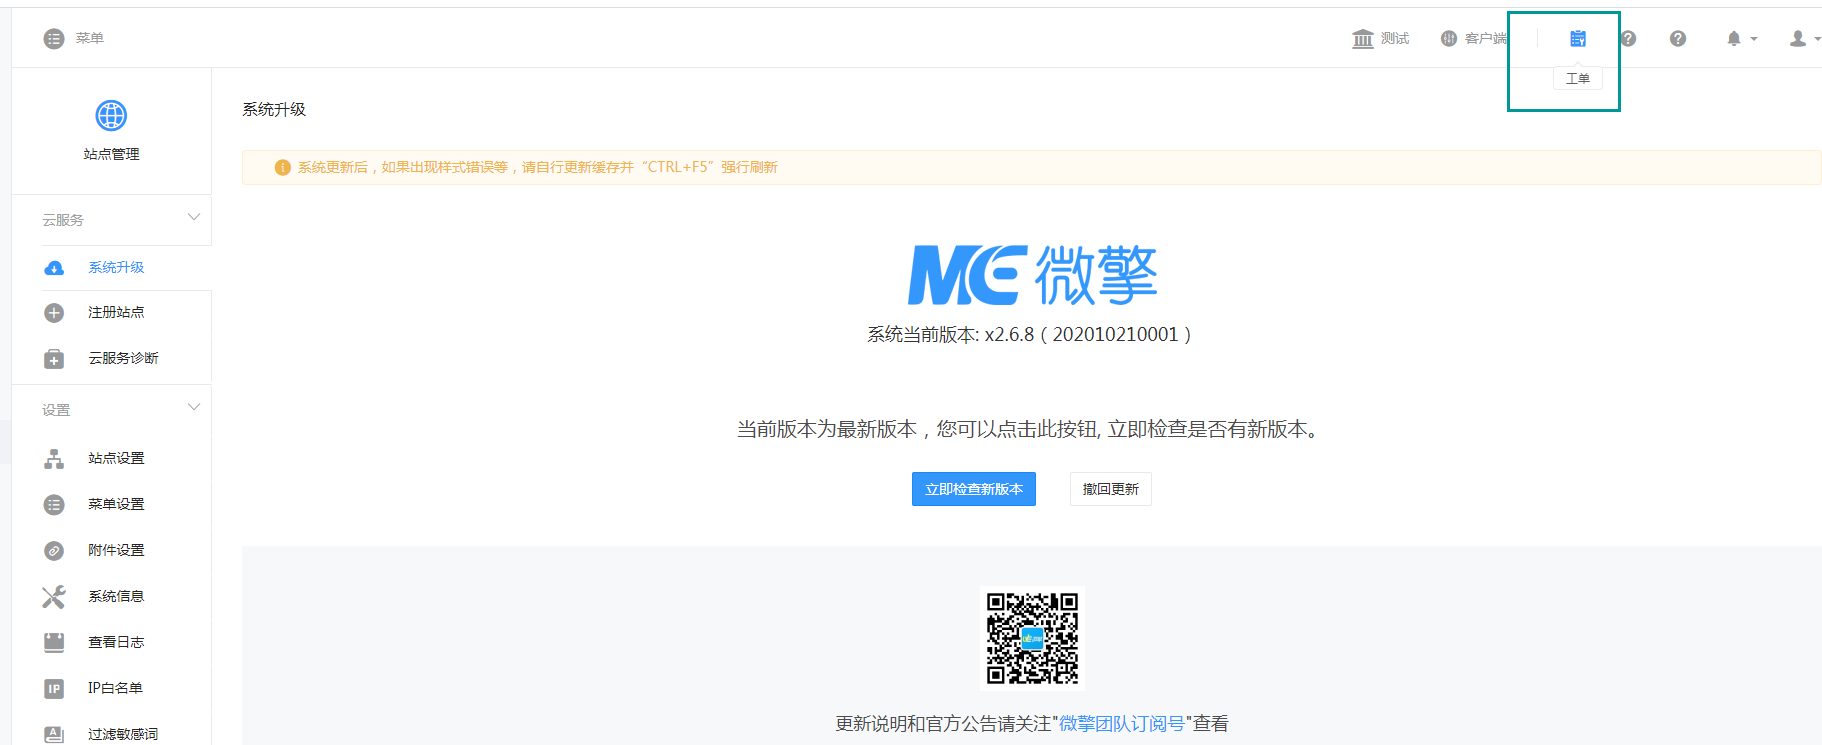Click the 站点管理 globe icon
The image size is (1822, 745).
(x=111, y=115)
